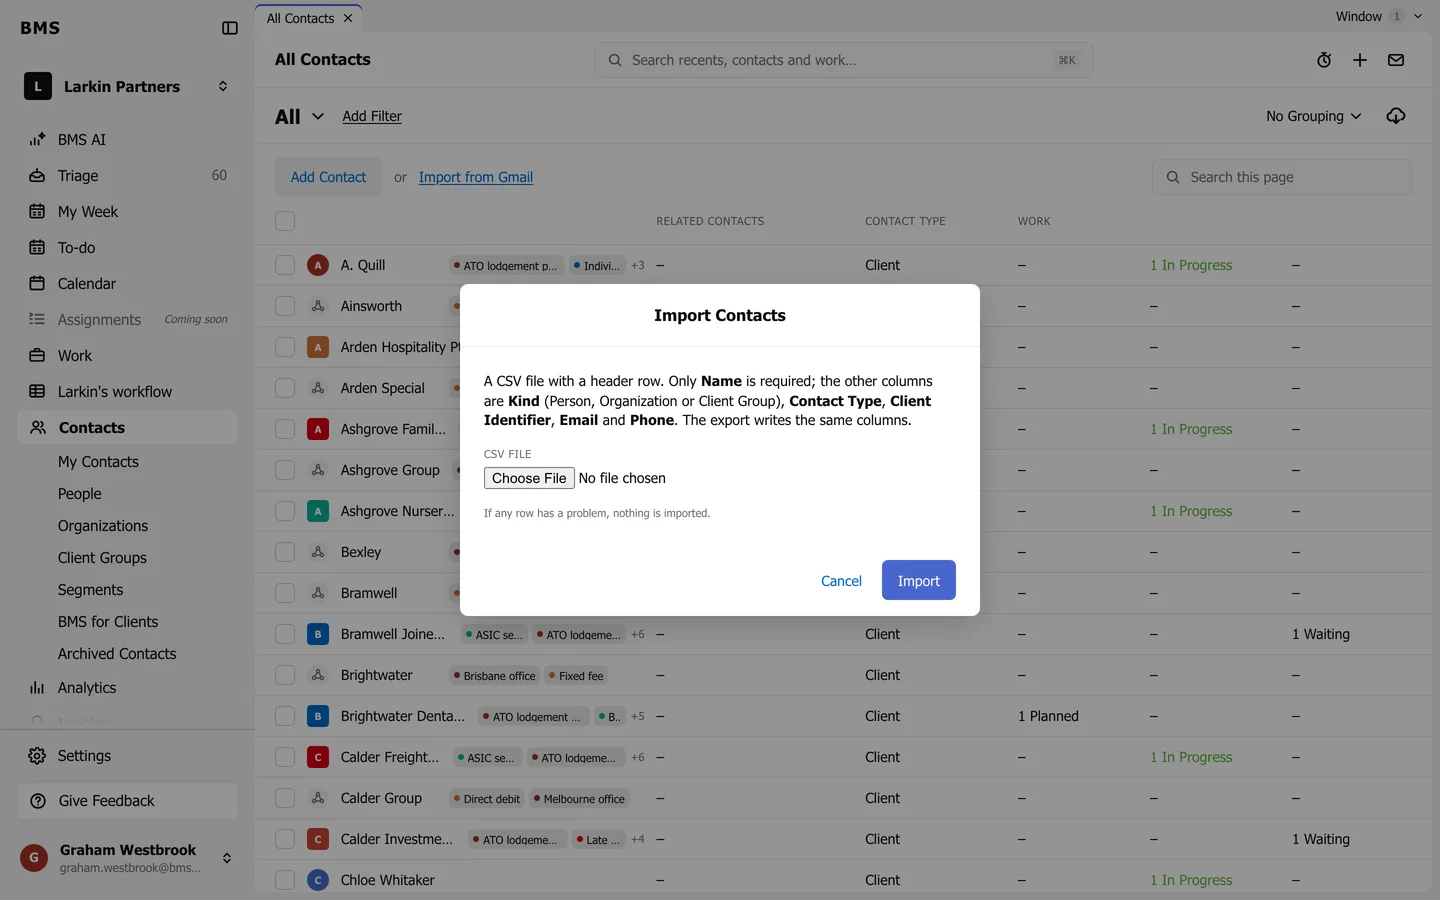Image resolution: width=1440 pixels, height=900 pixels.
Task: Open the Work briefcase icon
Action: coord(37,355)
